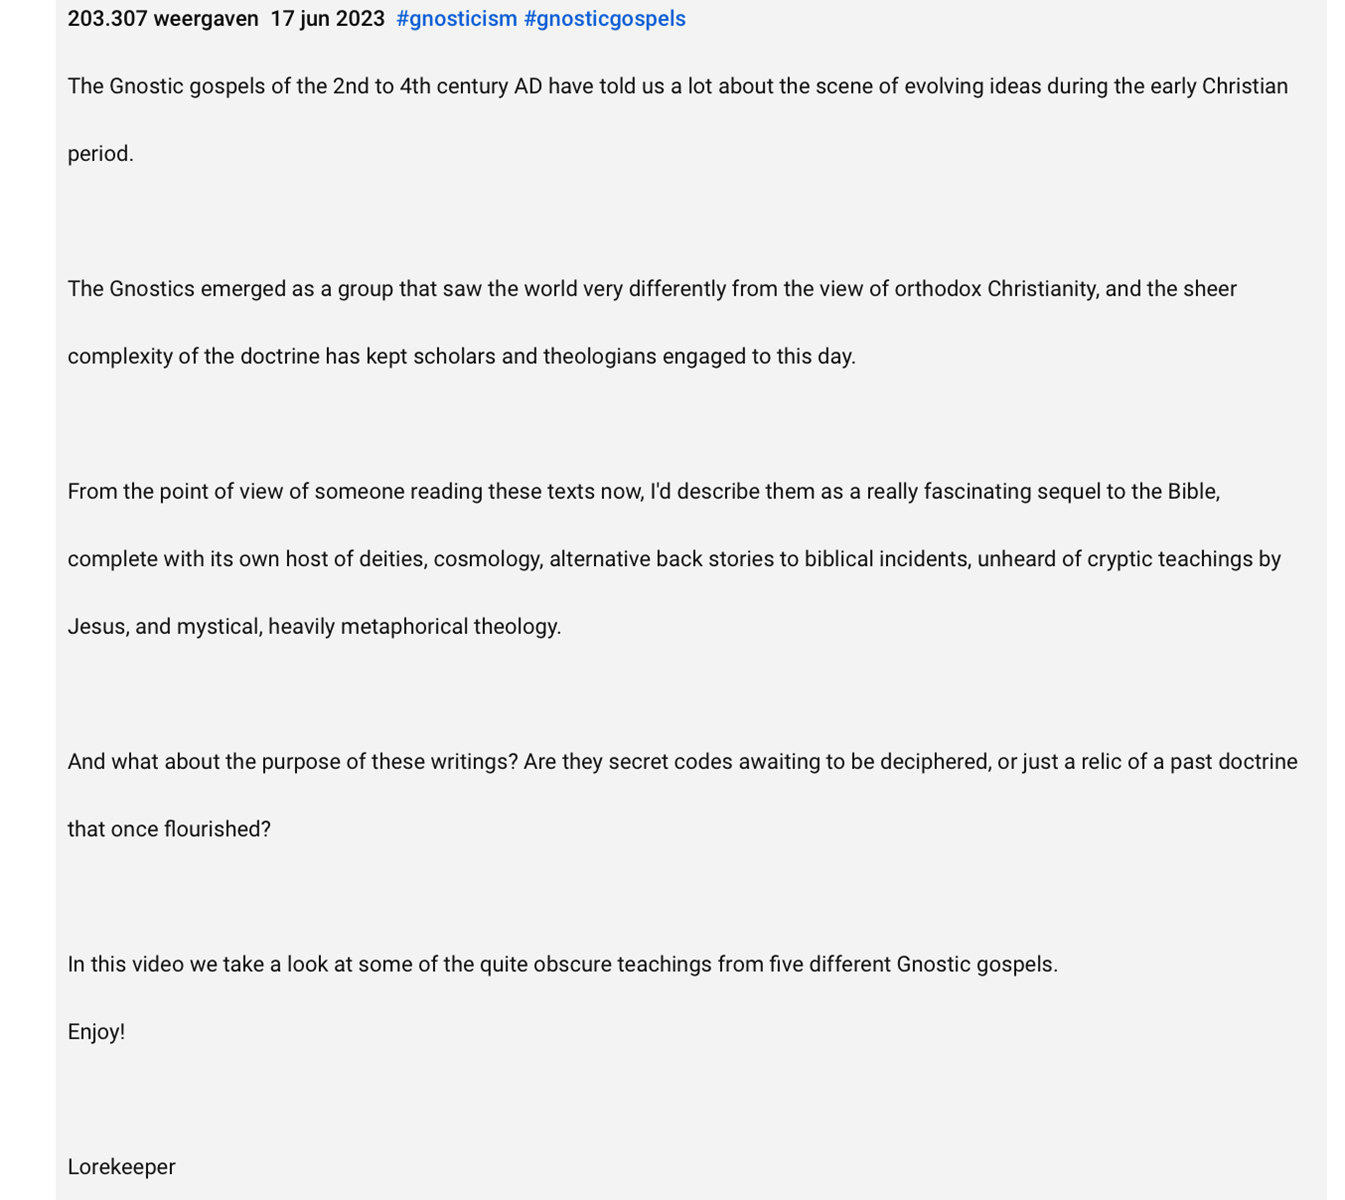Click the "Enjoy!" text
Image resolution: width=1345 pixels, height=1200 pixels.
click(x=96, y=1032)
